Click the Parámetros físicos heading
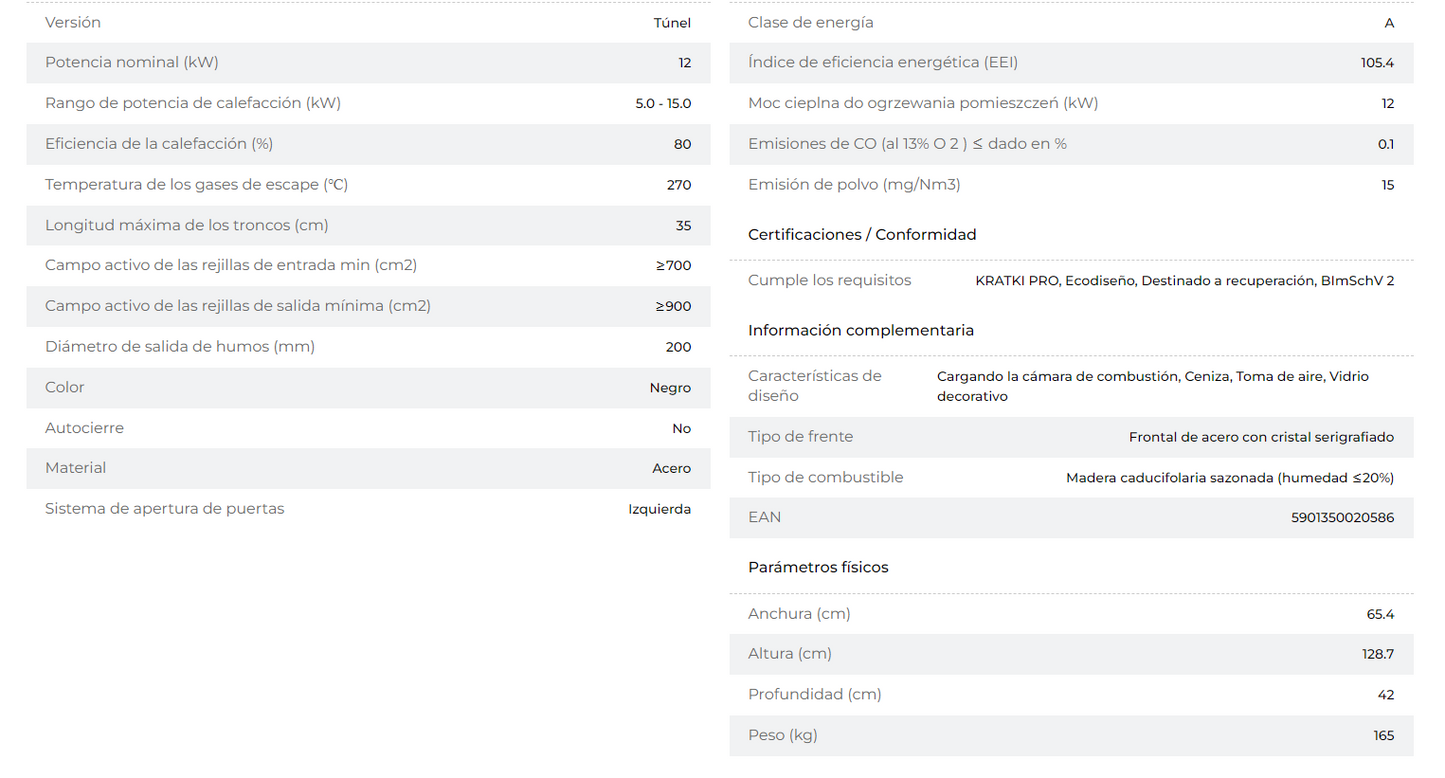Viewport: 1445px width, 778px height. tap(818, 568)
